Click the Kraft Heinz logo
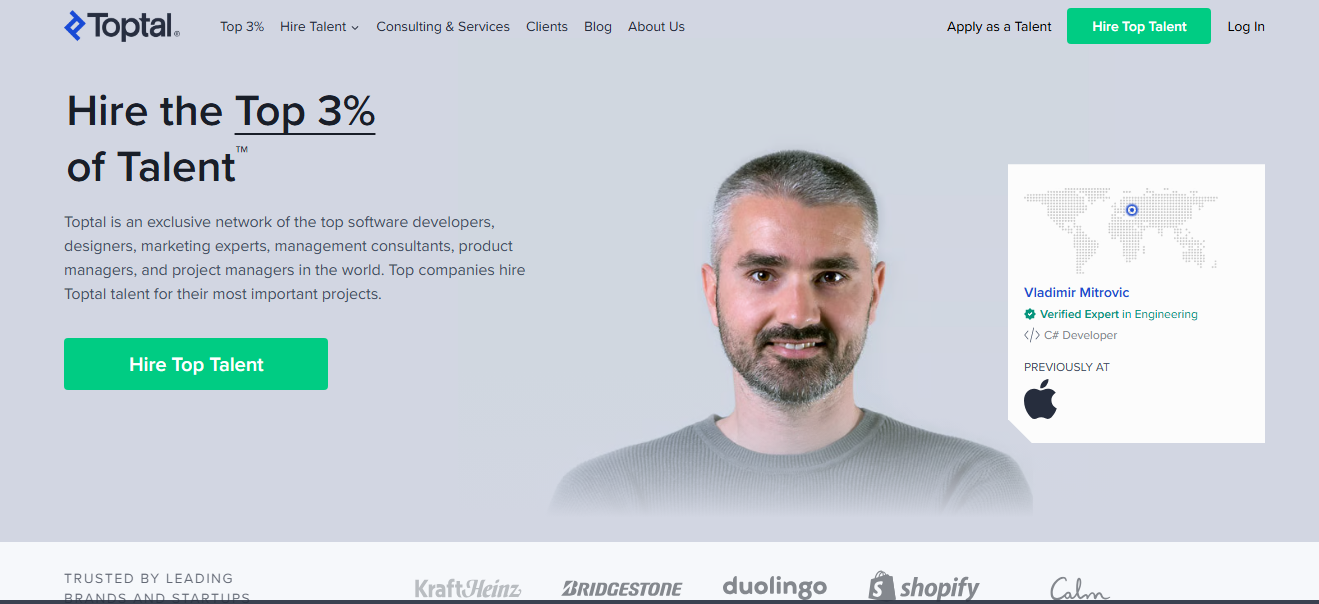Screen dimensions: 1319x604 [x=468, y=588]
